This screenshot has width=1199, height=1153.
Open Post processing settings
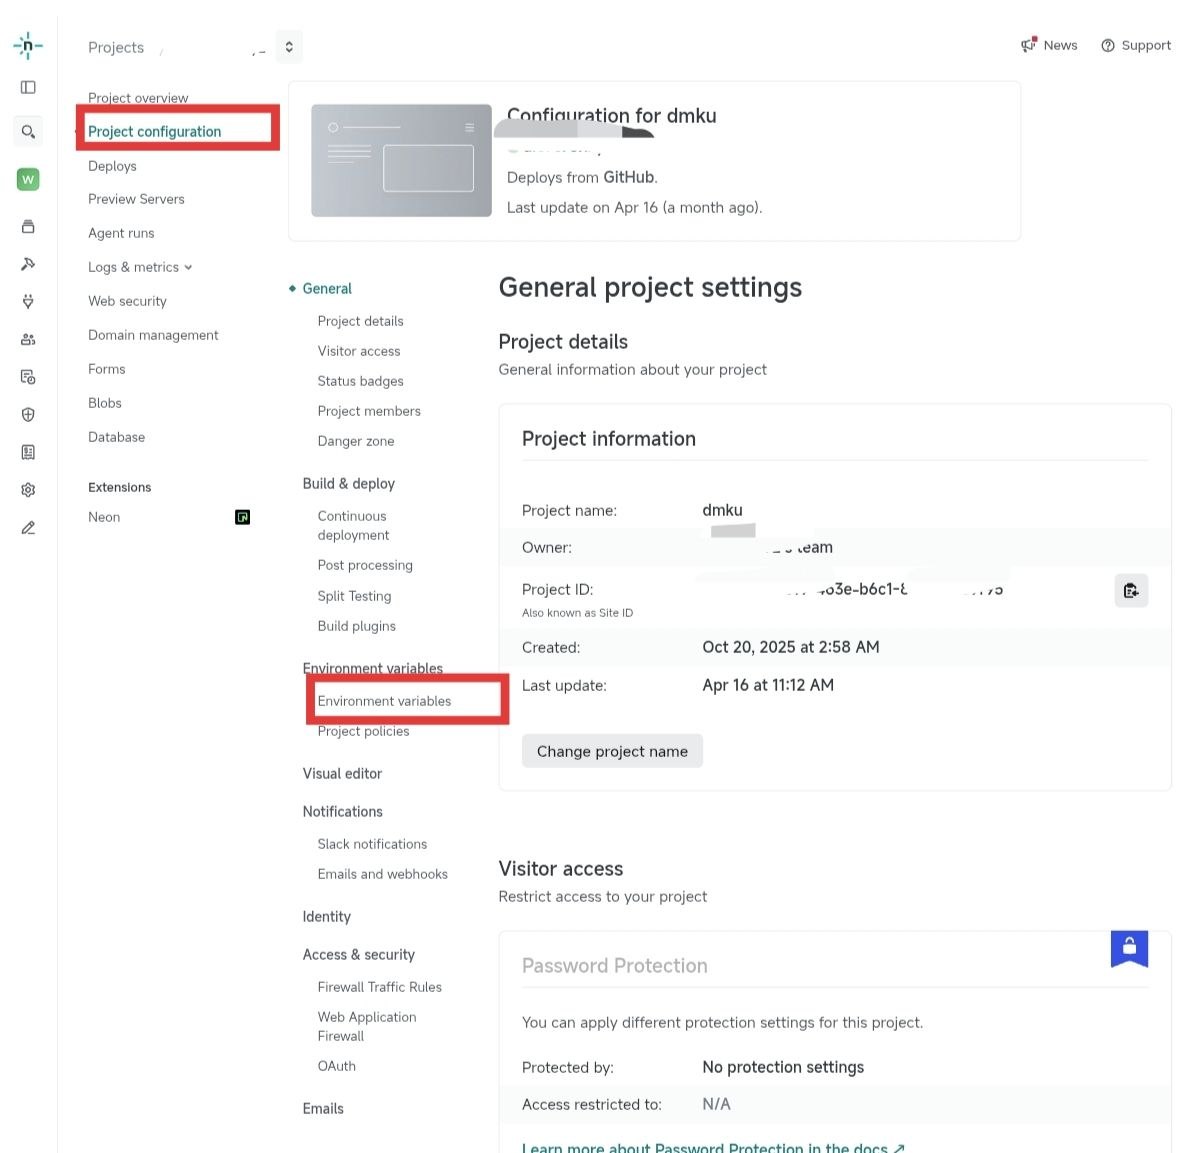(x=365, y=565)
